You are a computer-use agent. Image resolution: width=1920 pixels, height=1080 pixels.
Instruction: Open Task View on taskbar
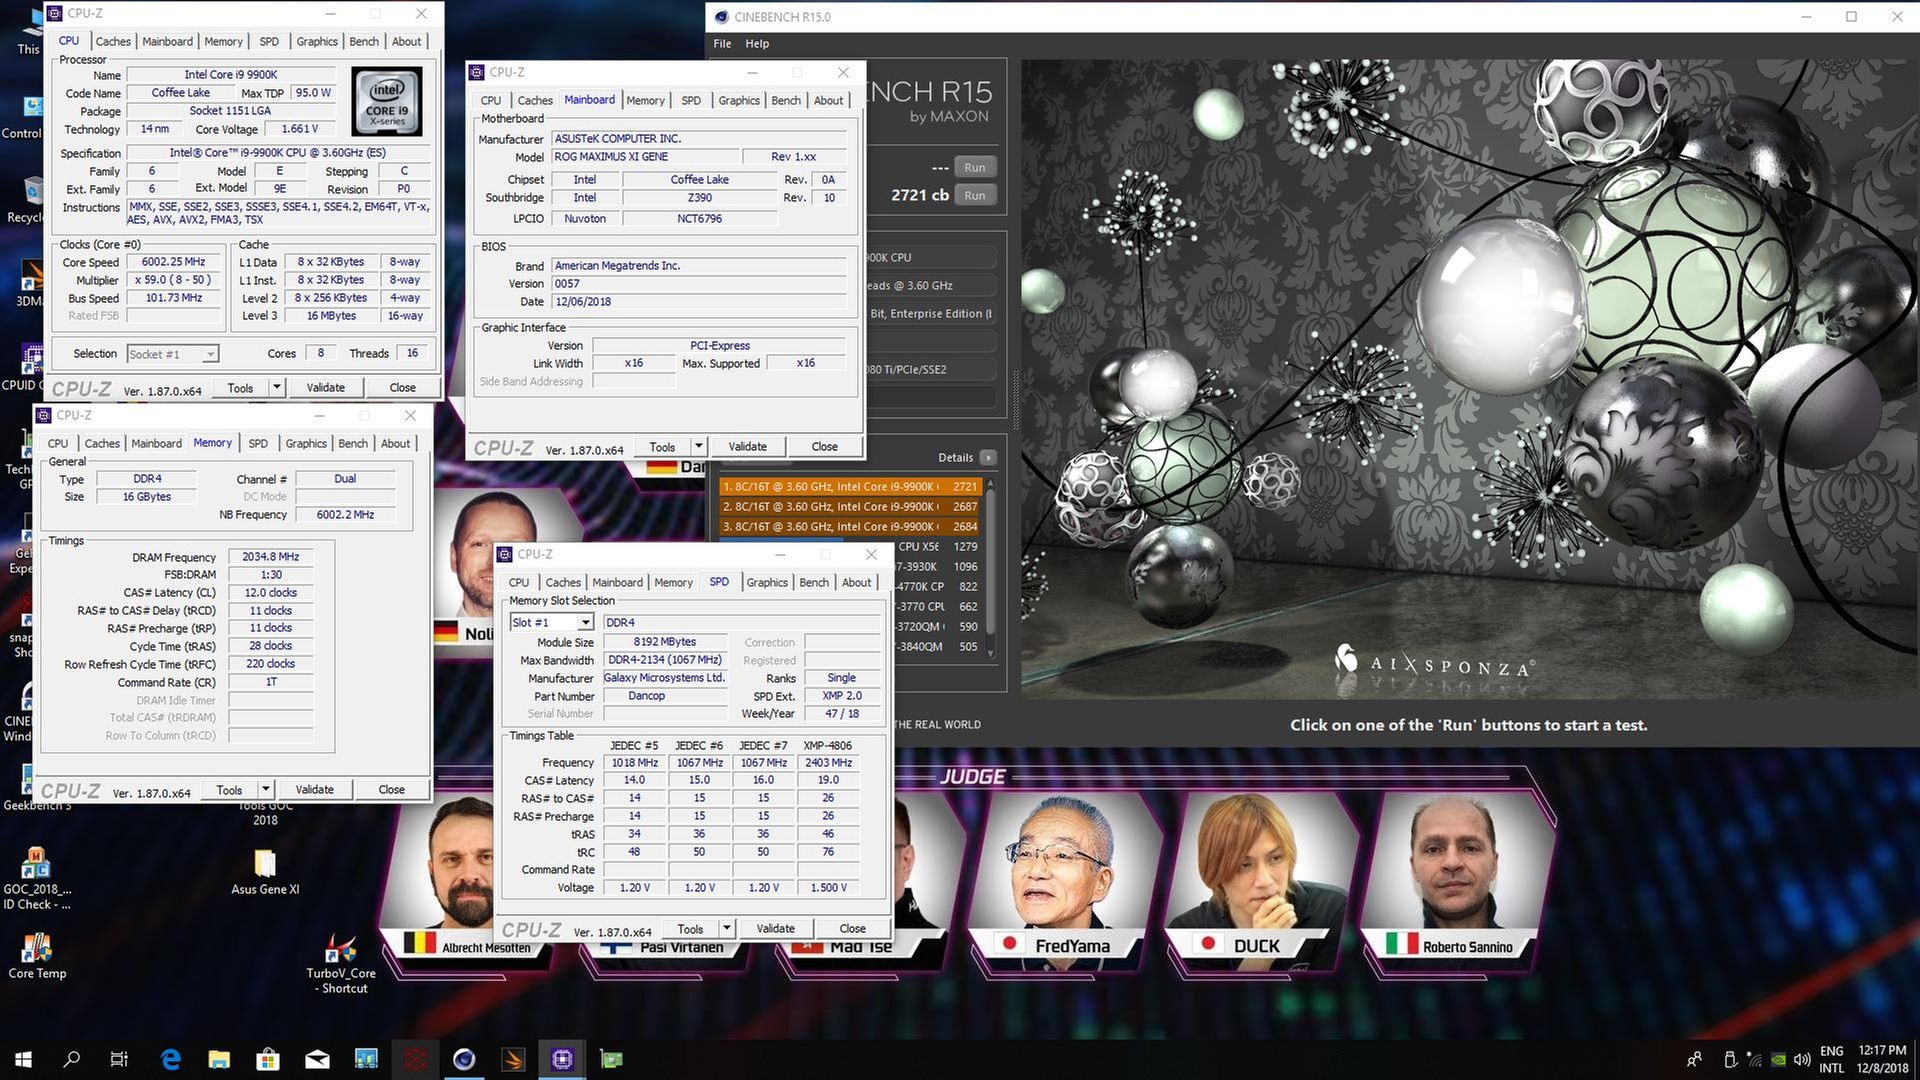[119, 1059]
